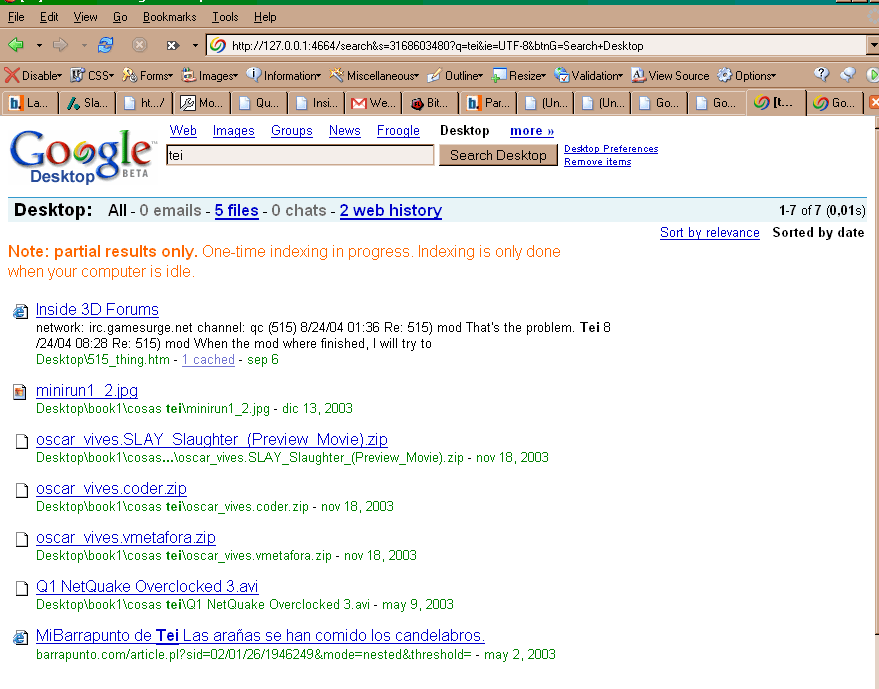Switch to the "La..." browser tab

[x=30, y=103]
